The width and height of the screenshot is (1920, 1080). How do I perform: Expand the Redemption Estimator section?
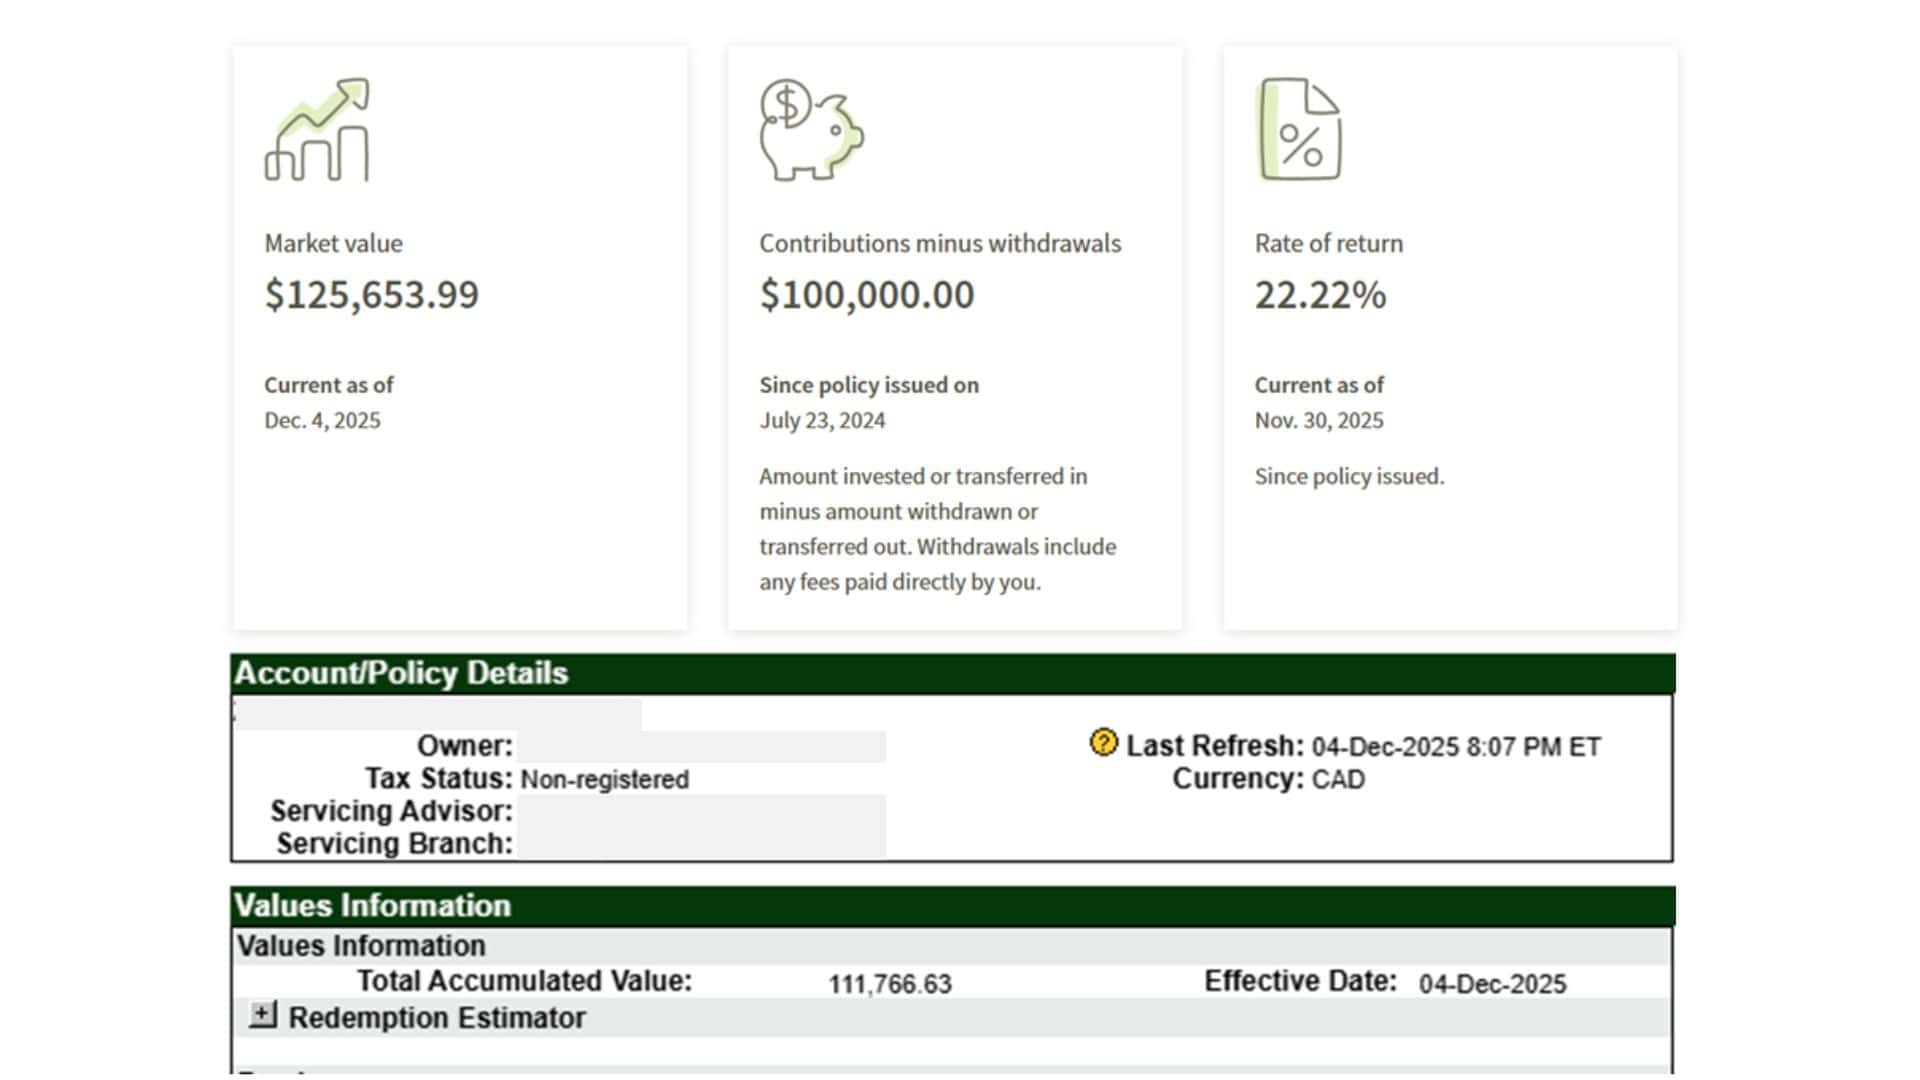coord(263,1013)
